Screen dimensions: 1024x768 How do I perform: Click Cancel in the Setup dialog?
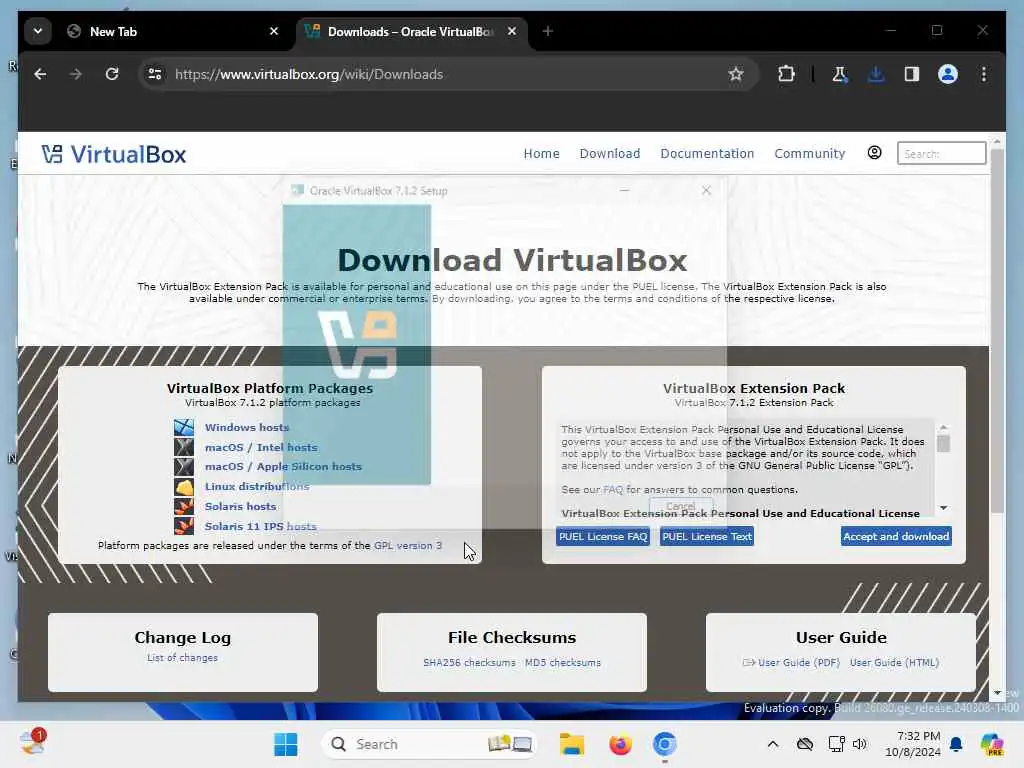click(680, 506)
